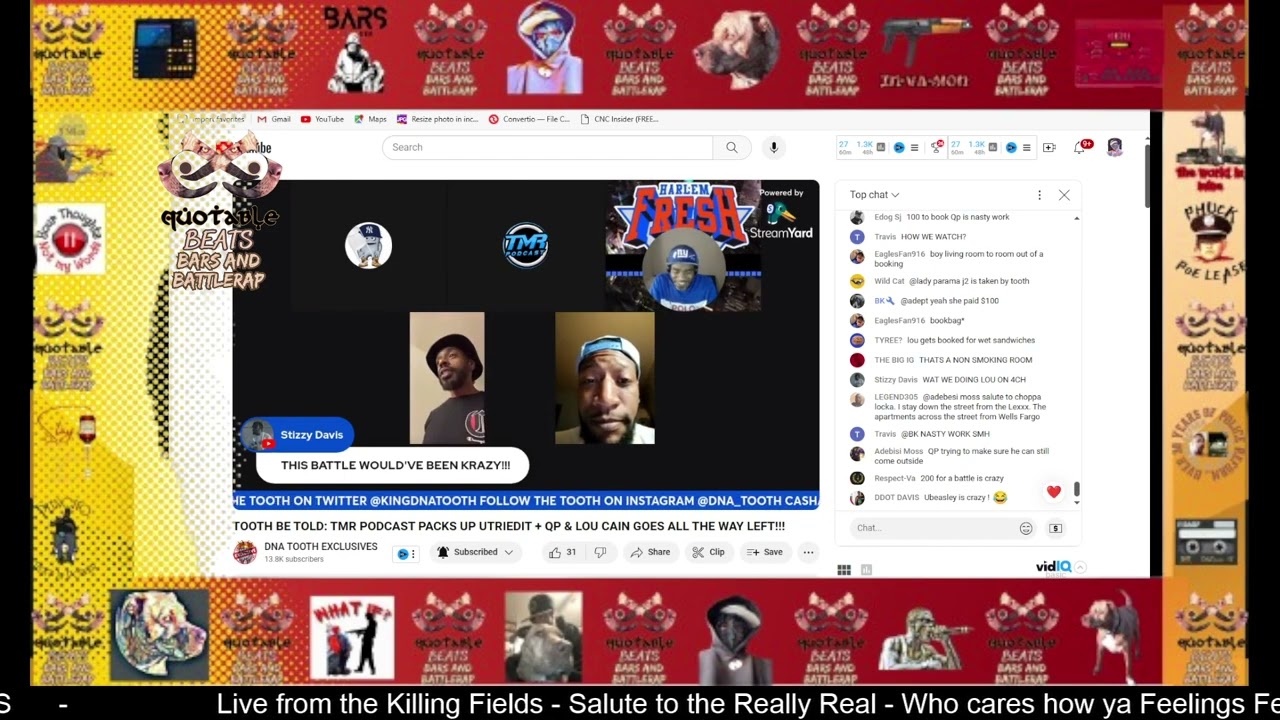
Task: Dislike the video with thumbs down
Action: click(600, 552)
